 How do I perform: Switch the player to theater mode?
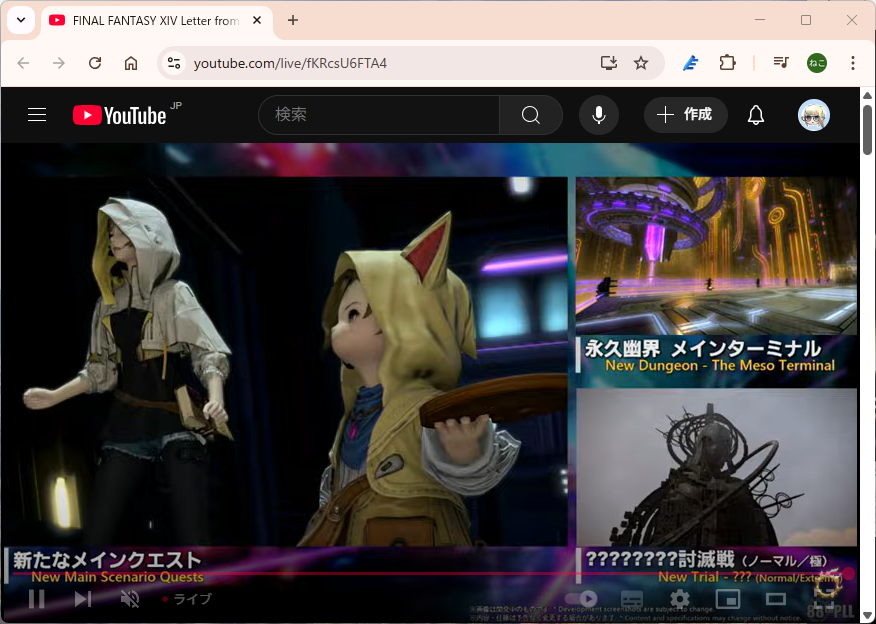click(776, 599)
